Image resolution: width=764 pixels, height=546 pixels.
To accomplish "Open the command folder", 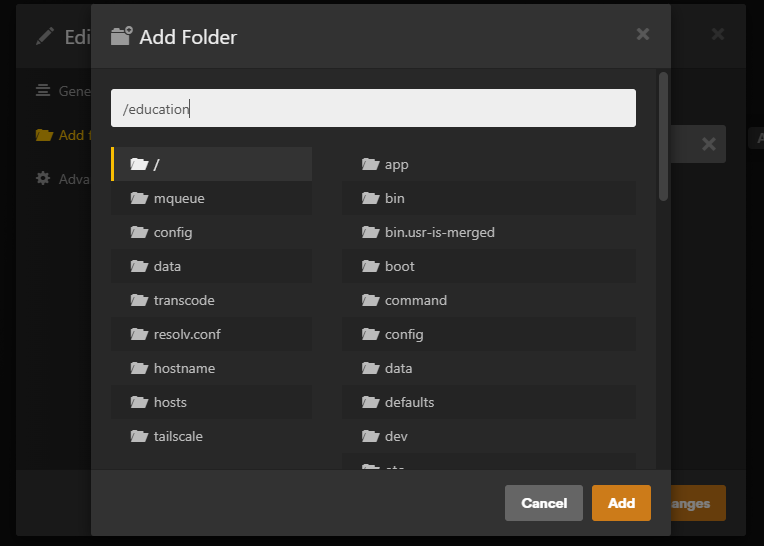I will 489,301.
